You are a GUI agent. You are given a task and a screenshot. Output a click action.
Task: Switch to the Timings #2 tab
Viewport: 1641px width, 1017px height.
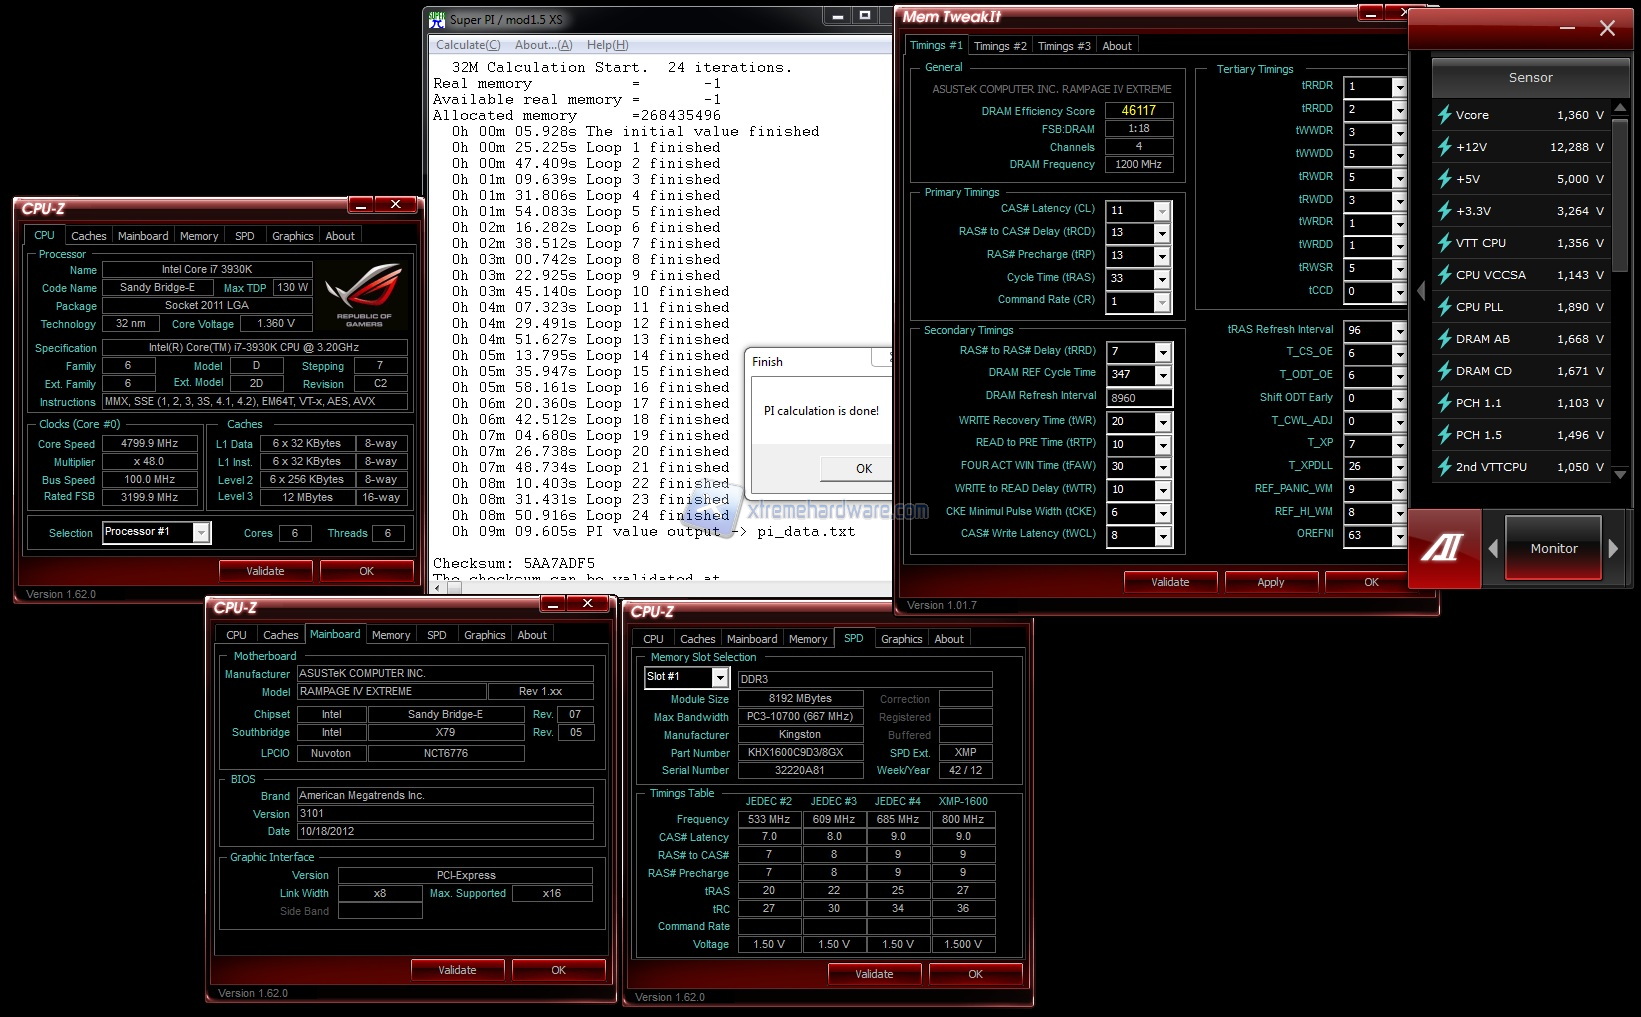click(999, 46)
